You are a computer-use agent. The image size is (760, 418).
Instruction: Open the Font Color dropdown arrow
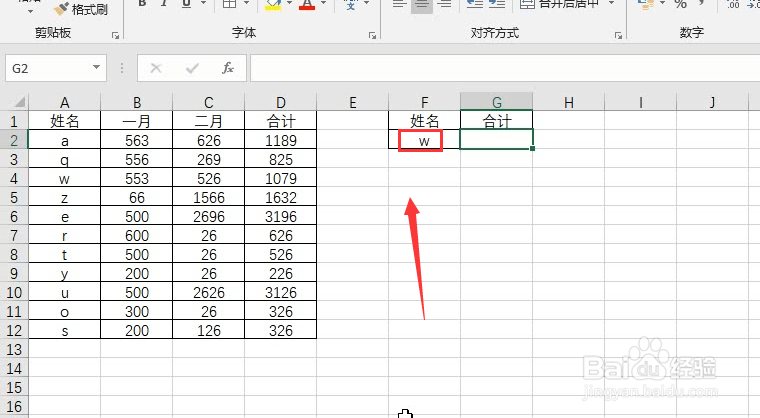(323, 4)
